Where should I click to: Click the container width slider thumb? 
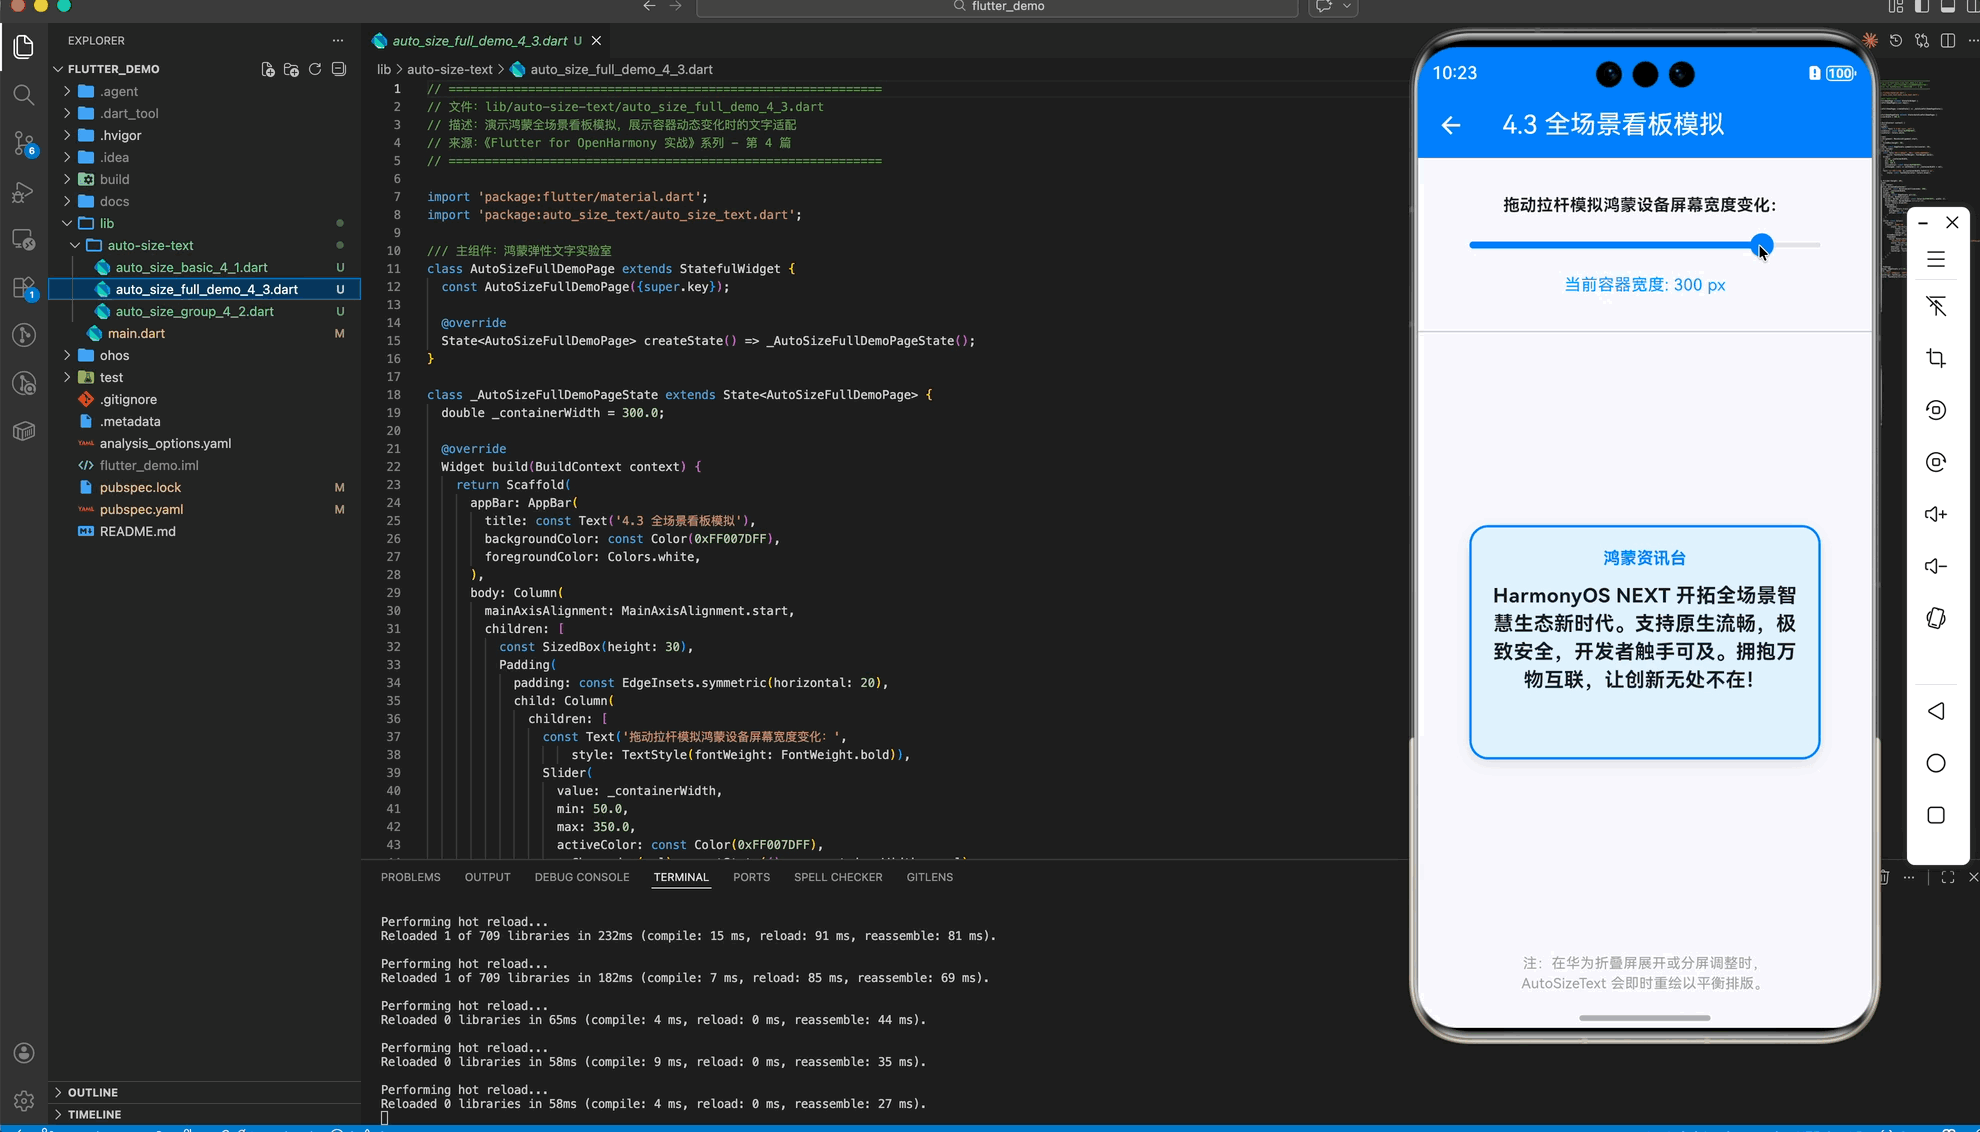tap(1761, 244)
